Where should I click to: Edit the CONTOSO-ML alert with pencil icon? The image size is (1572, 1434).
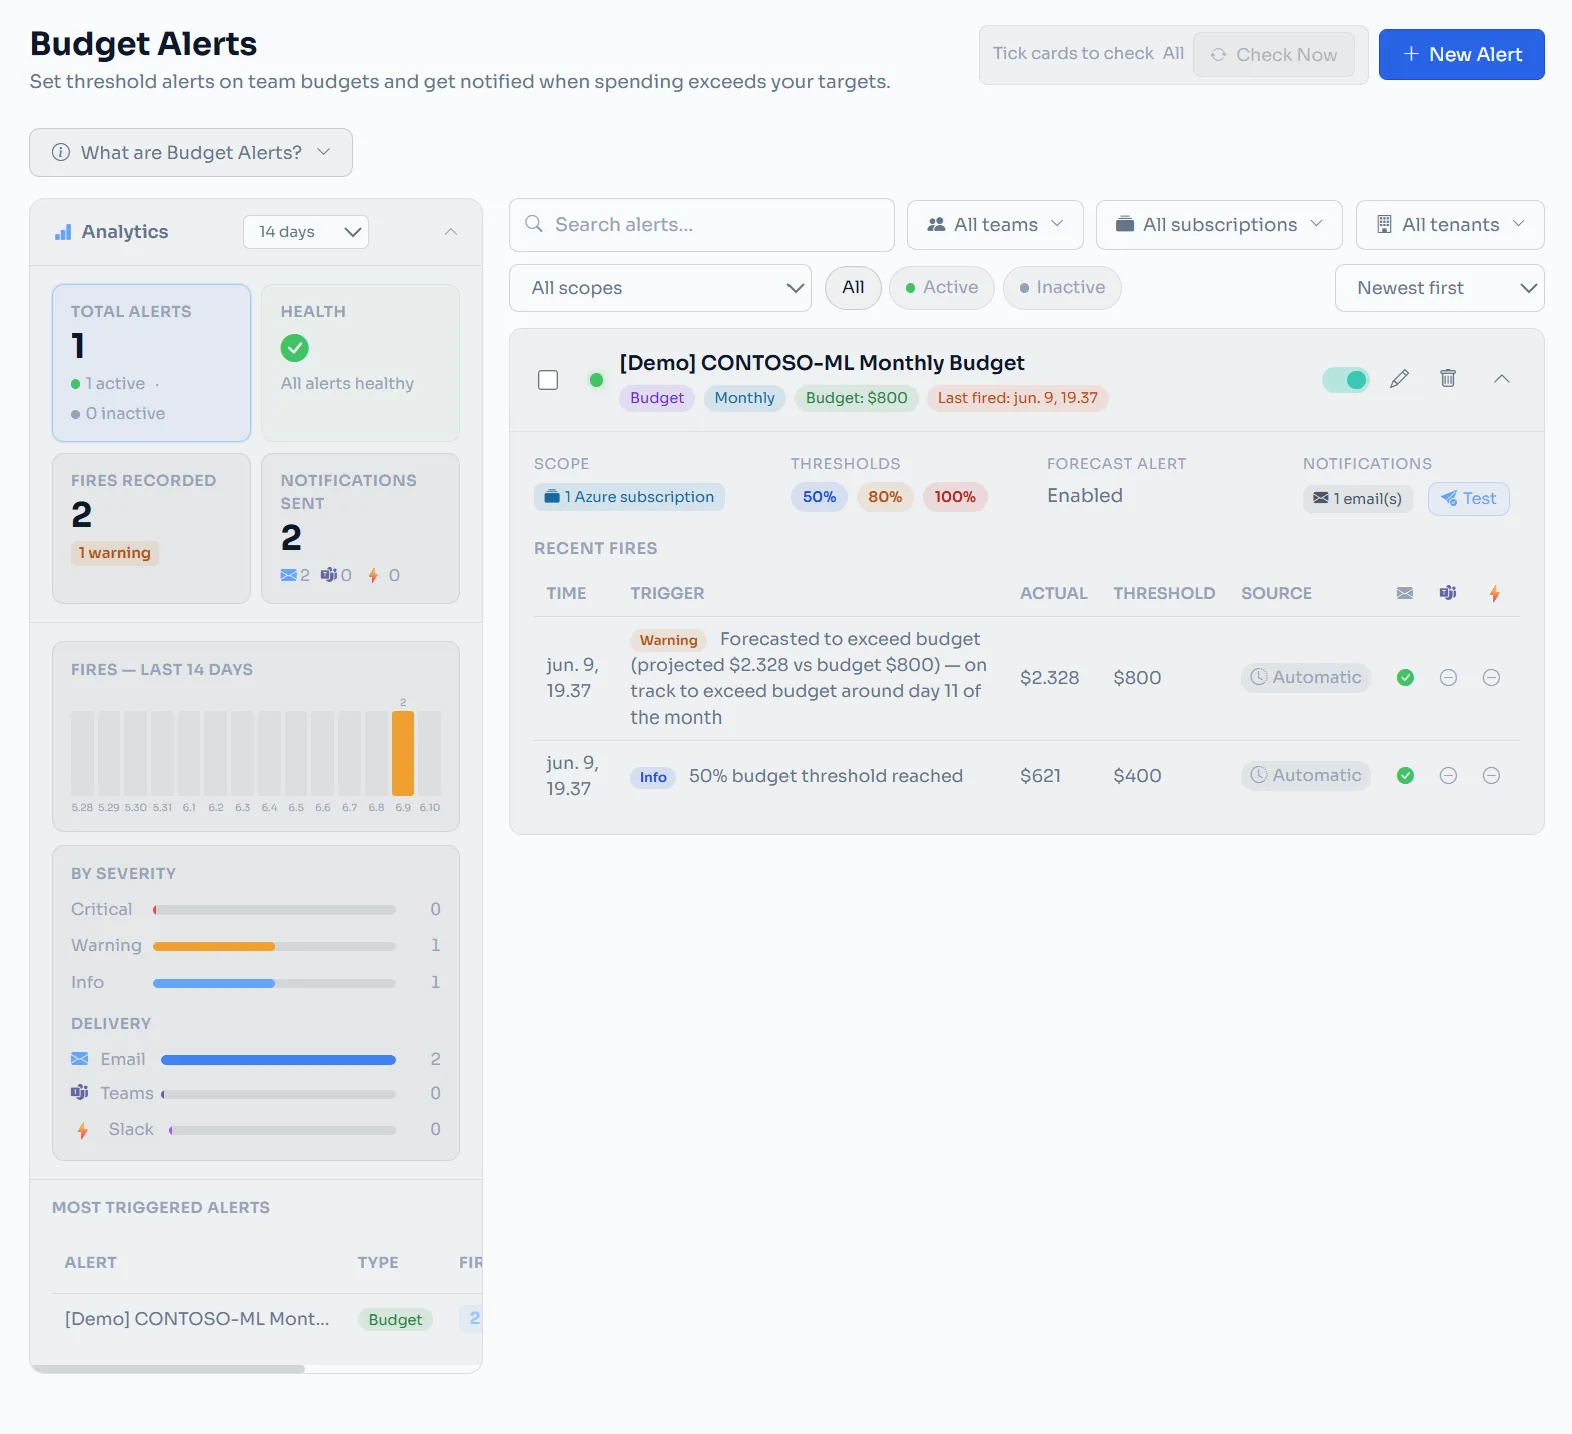pyautogui.click(x=1400, y=378)
